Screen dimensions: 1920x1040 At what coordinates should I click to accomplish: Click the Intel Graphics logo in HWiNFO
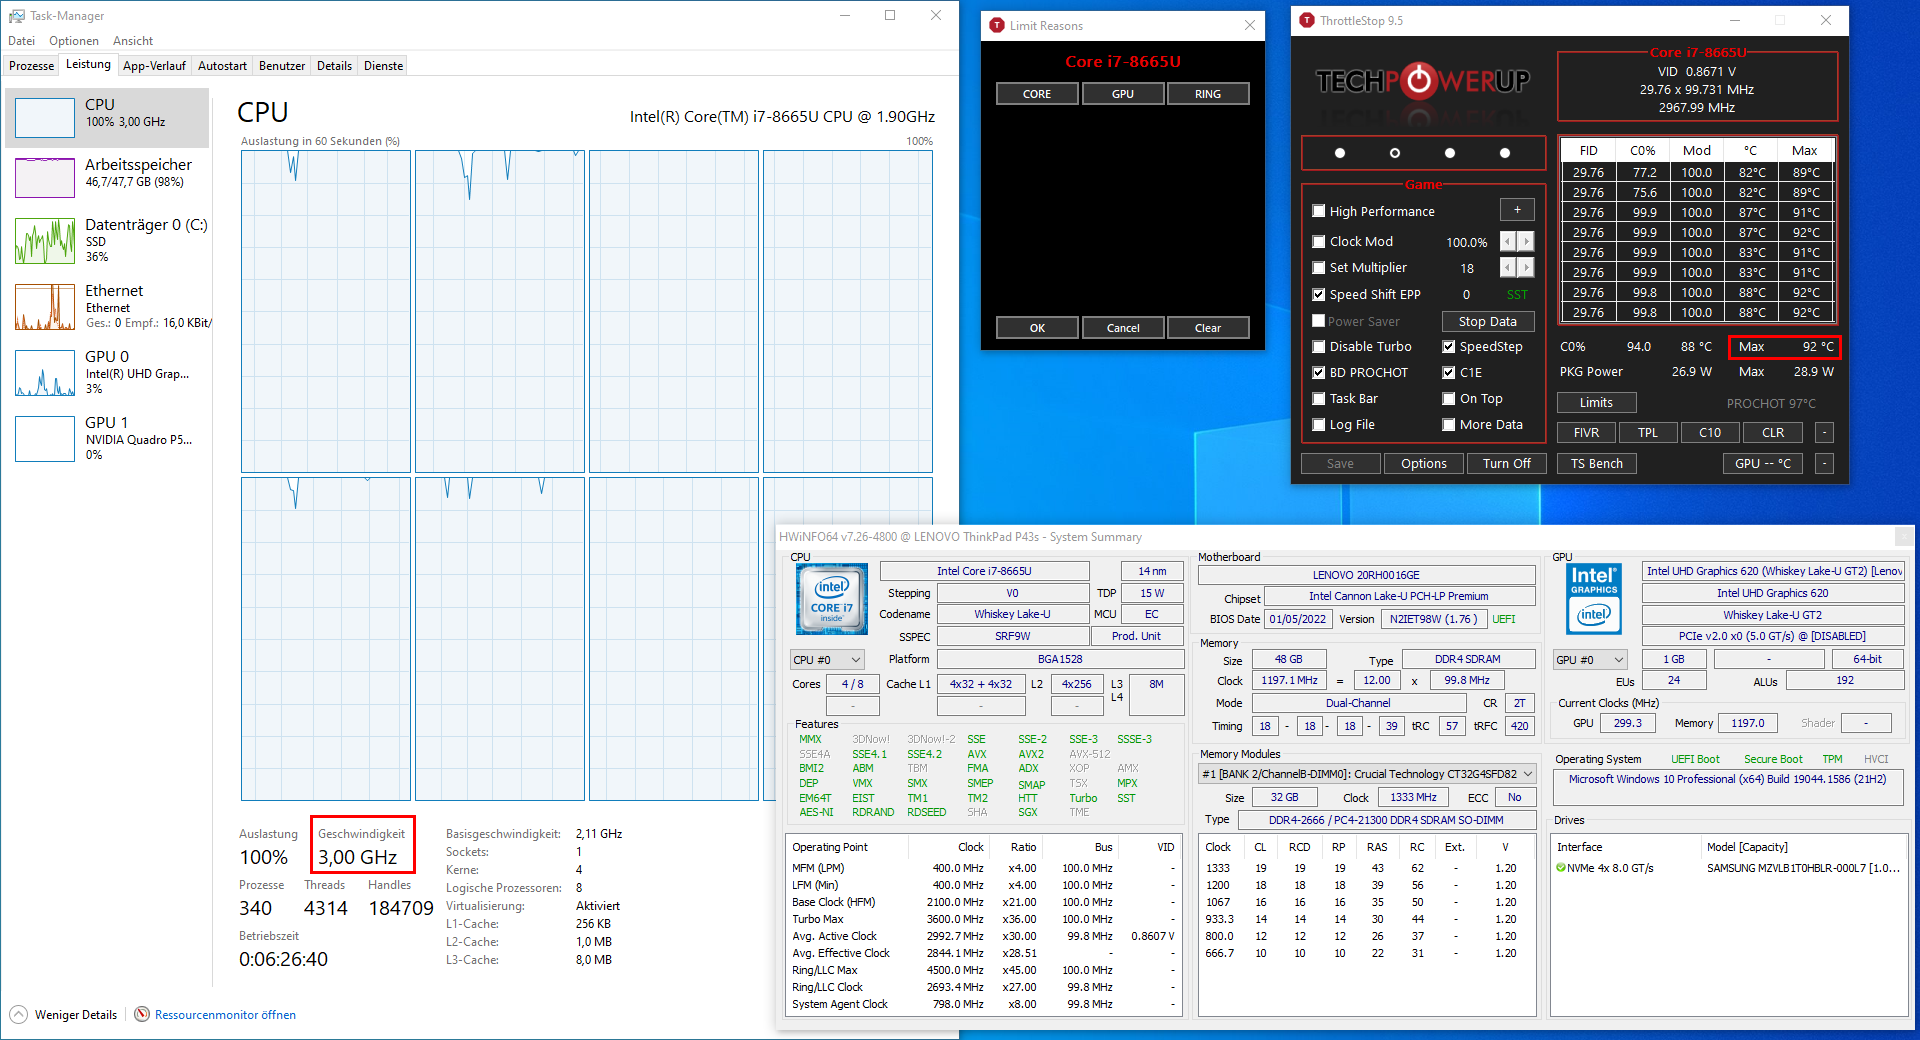(1594, 600)
